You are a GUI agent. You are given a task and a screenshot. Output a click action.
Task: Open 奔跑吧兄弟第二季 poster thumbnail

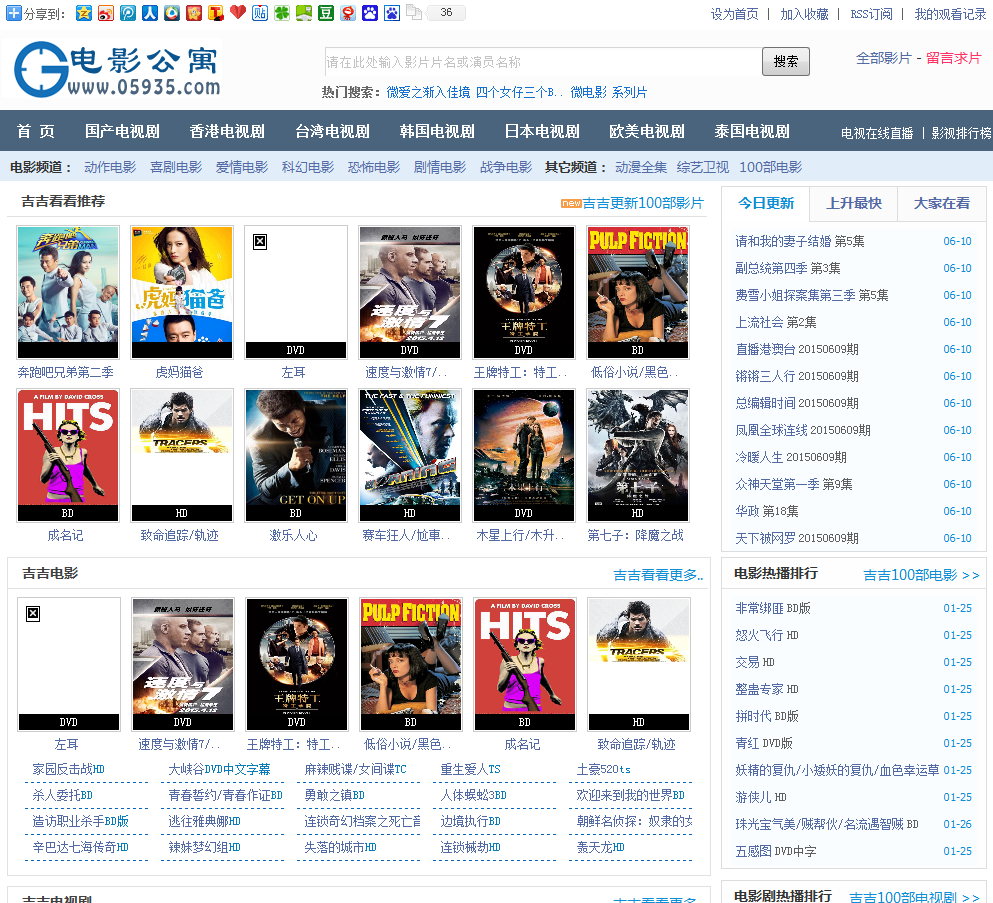68,293
